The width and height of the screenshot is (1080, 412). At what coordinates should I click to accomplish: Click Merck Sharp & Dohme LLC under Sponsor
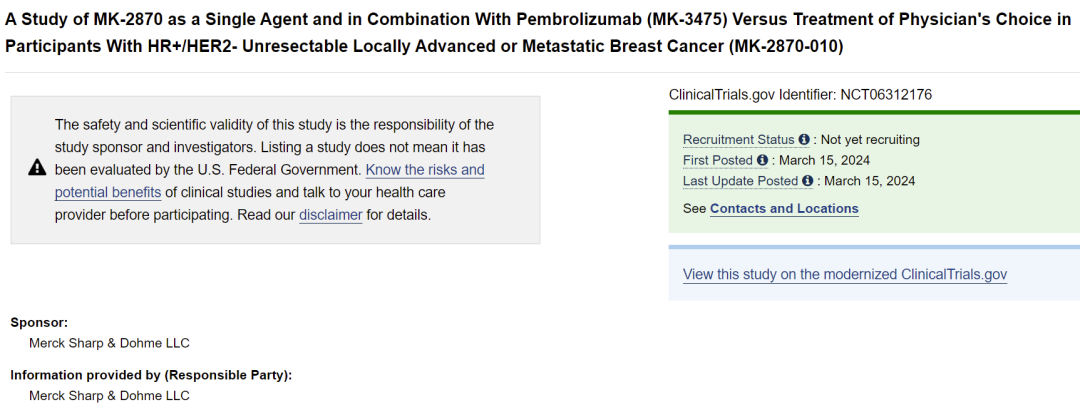[109, 343]
